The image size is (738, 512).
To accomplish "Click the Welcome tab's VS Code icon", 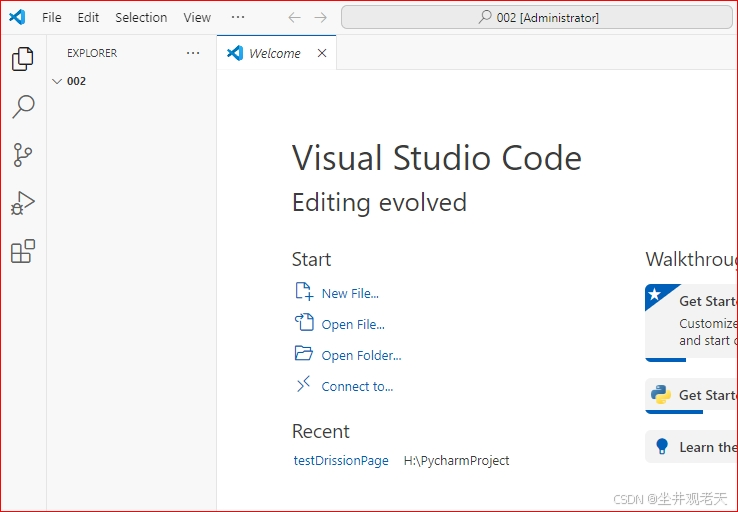I will [235, 53].
